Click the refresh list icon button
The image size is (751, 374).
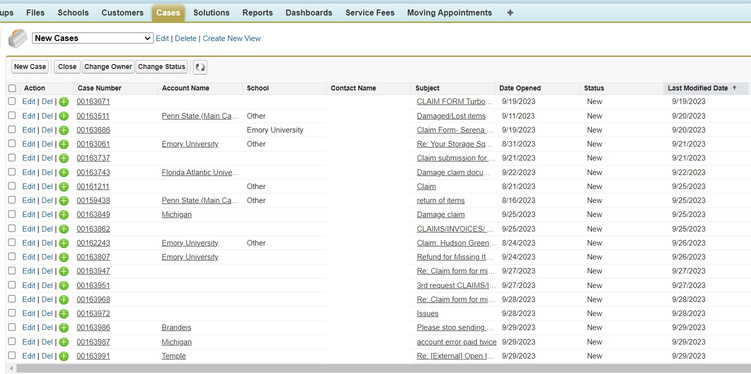click(x=200, y=68)
